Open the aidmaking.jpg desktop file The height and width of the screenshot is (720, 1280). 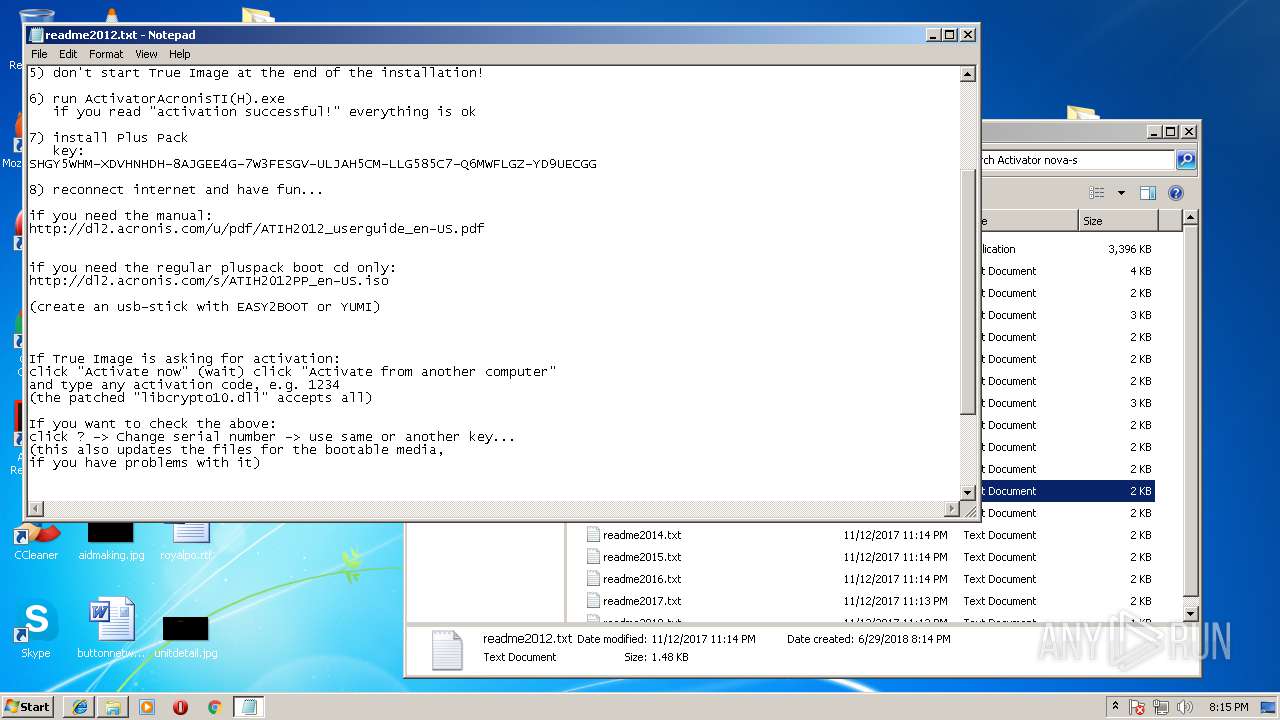pyautogui.click(x=110, y=540)
